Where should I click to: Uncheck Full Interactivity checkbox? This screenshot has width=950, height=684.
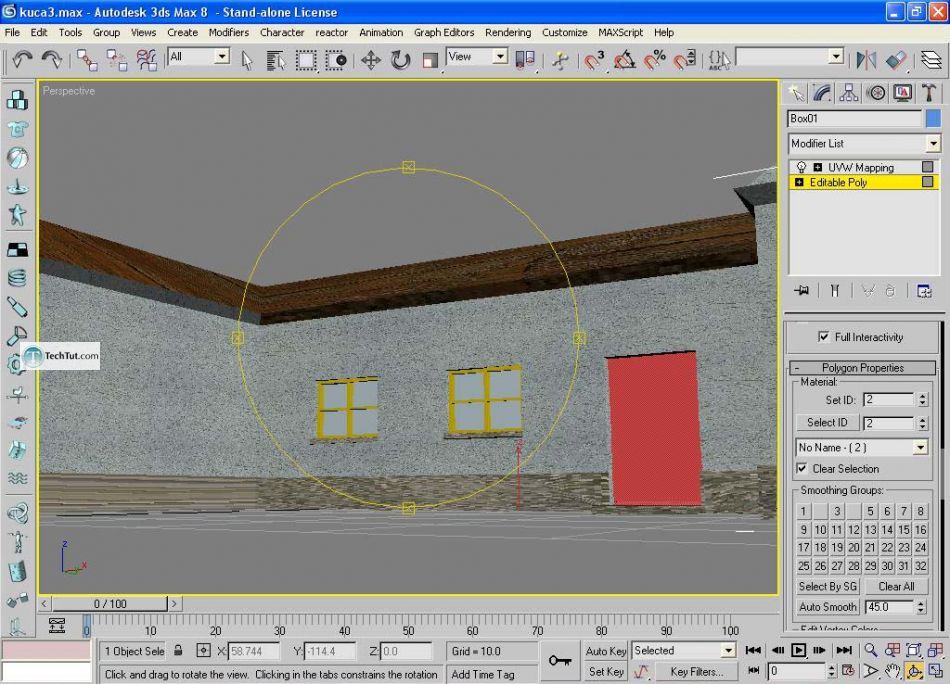(823, 337)
